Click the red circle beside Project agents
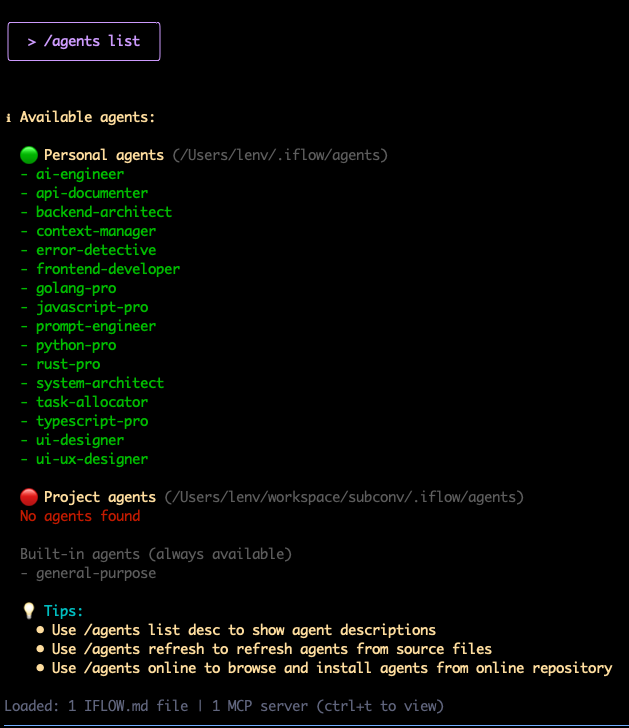This screenshot has height=728, width=629. [x=29, y=497]
